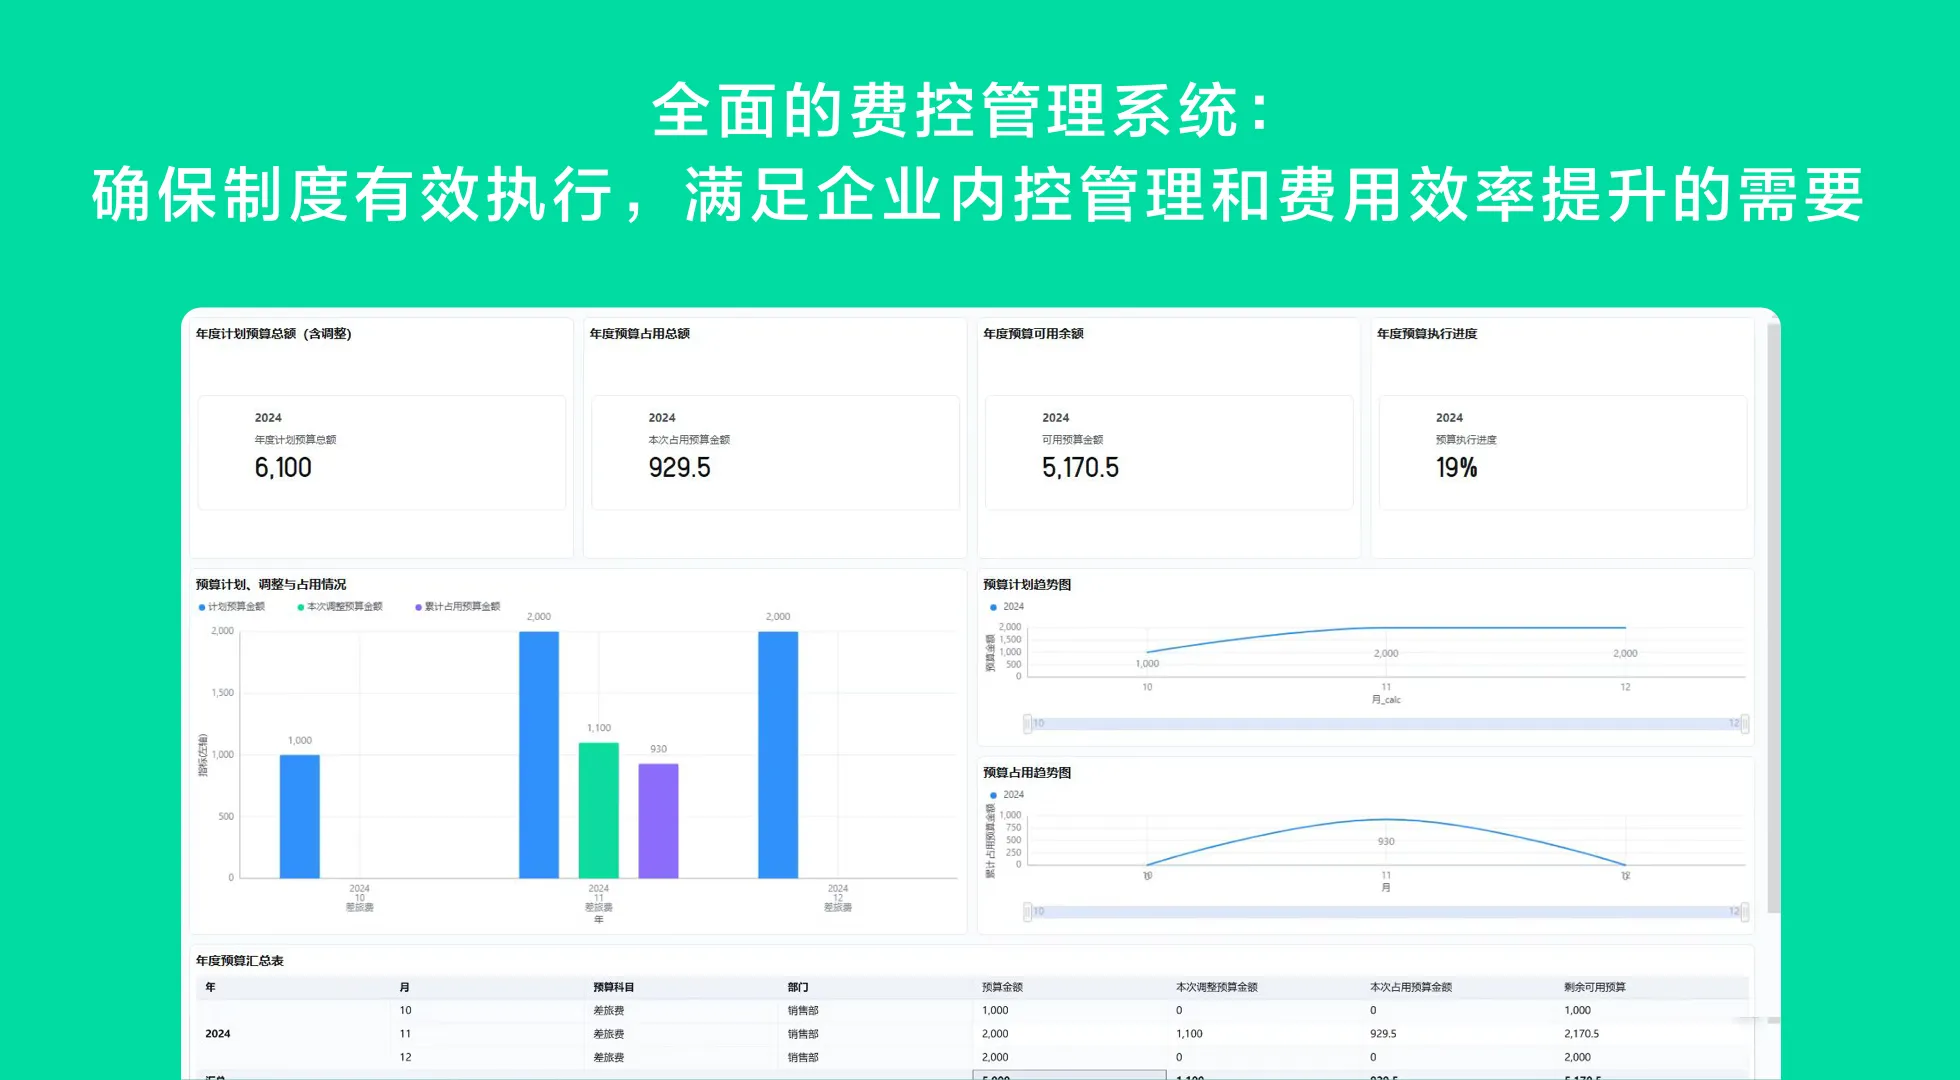Viewport: 1960px width, 1080px height.
Task: Click the blue 2,000 bar for December
Action: point(778,755)
